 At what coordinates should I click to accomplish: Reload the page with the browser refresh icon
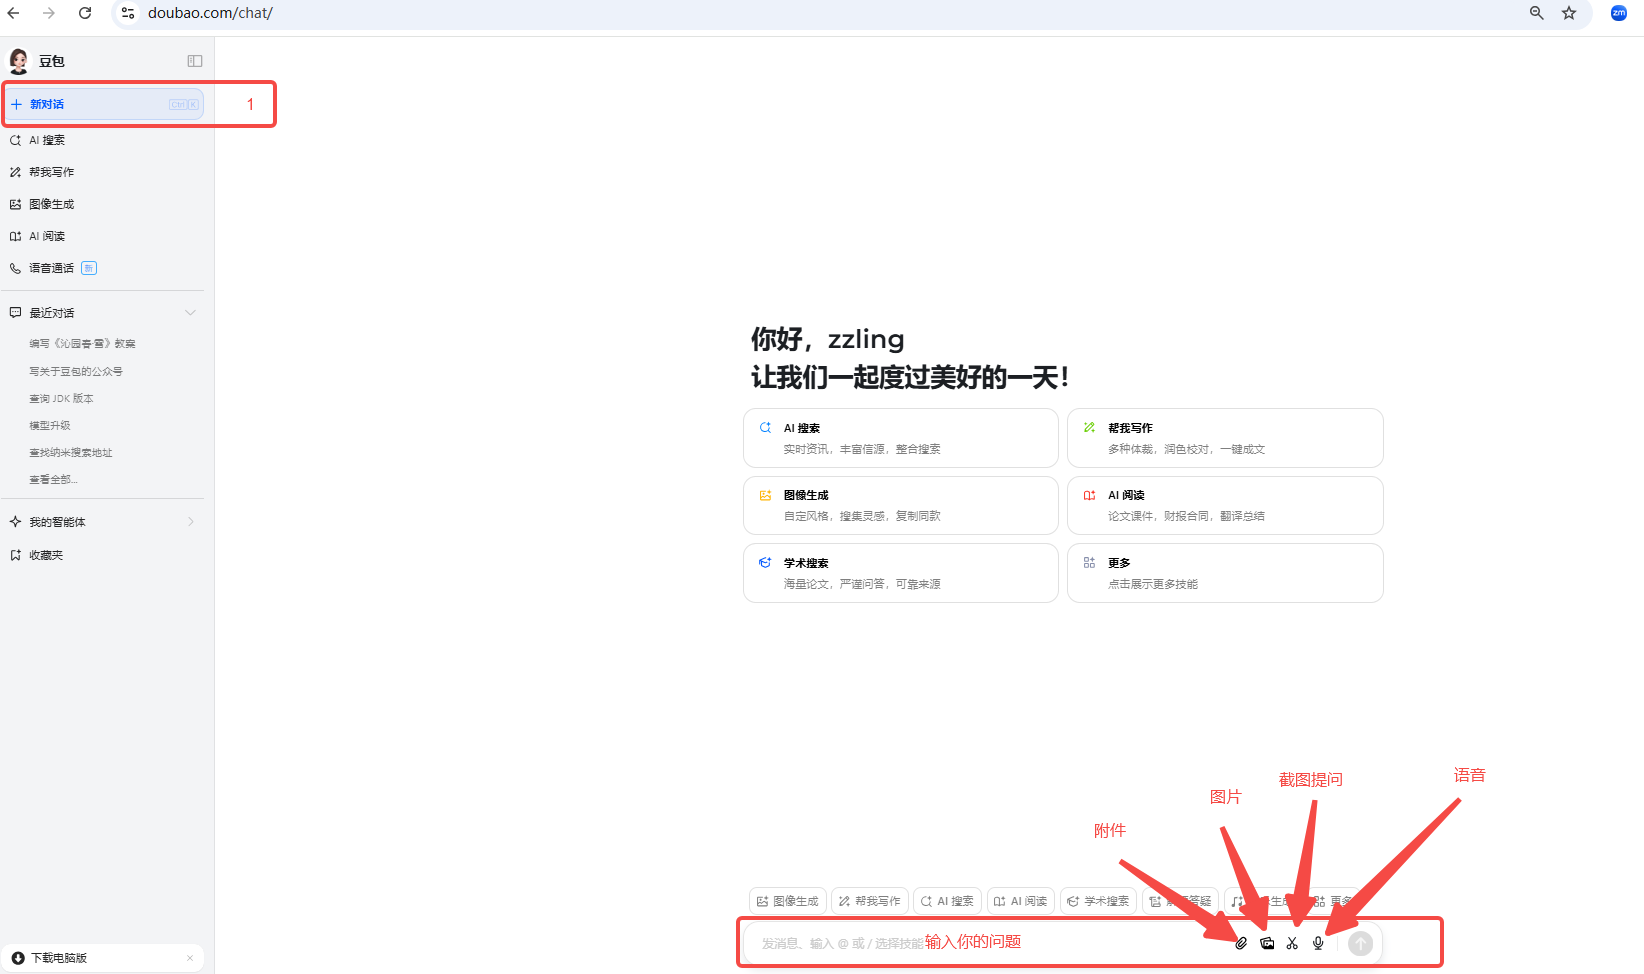(85, 13)
